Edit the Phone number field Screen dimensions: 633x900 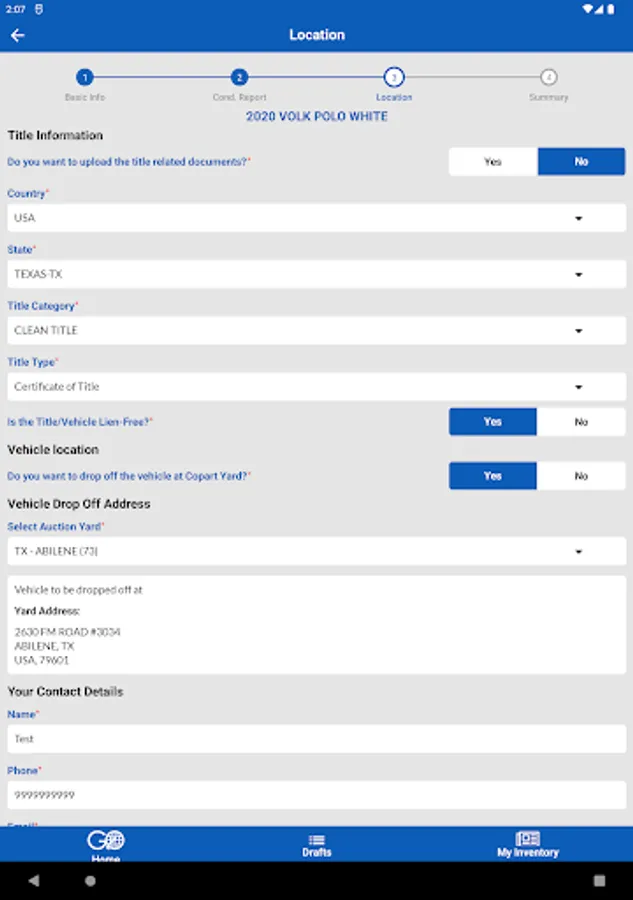pyautogui.click(x=316, y=795)
